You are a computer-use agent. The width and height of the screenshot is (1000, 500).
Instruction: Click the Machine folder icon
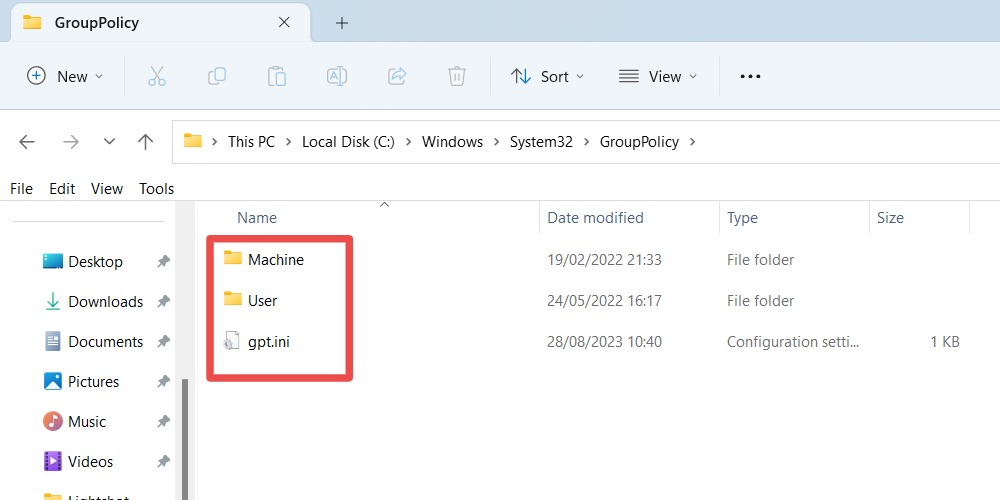(233, 258)
